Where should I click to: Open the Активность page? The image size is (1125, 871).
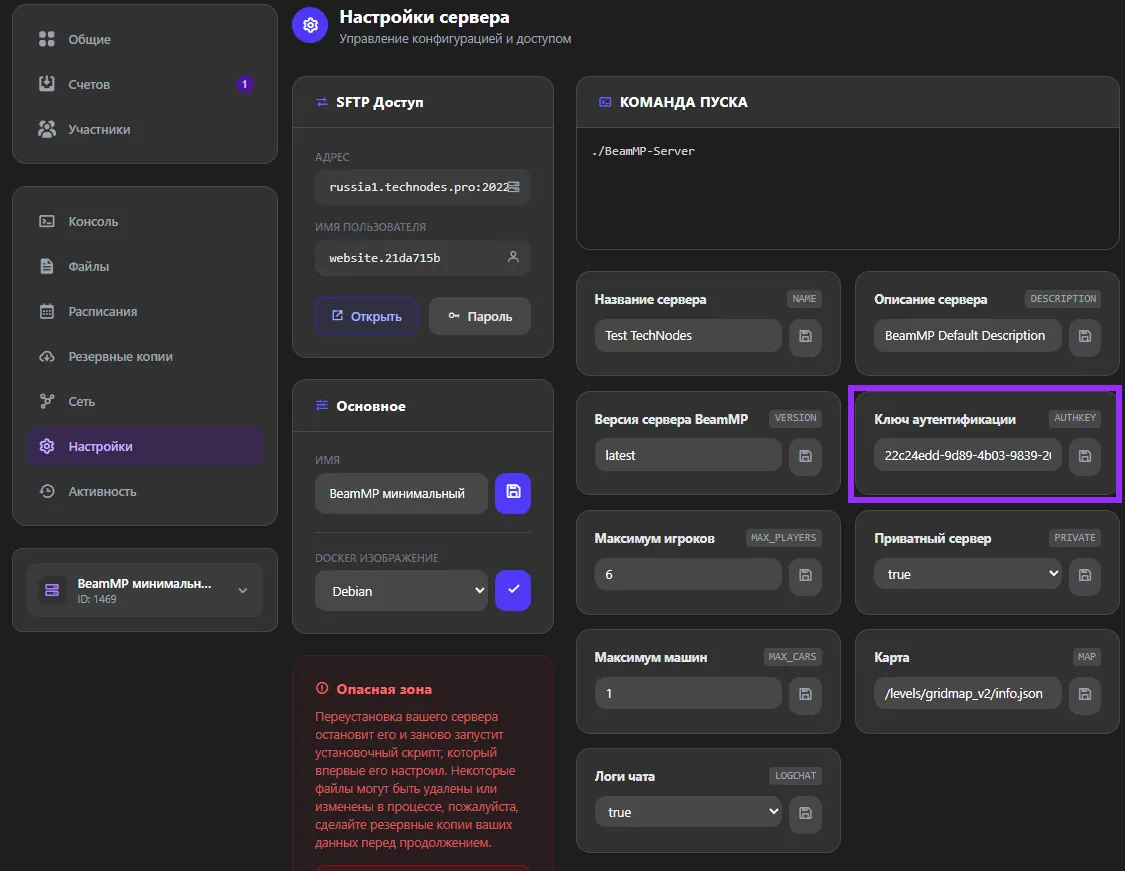click(x=145, y=491)
